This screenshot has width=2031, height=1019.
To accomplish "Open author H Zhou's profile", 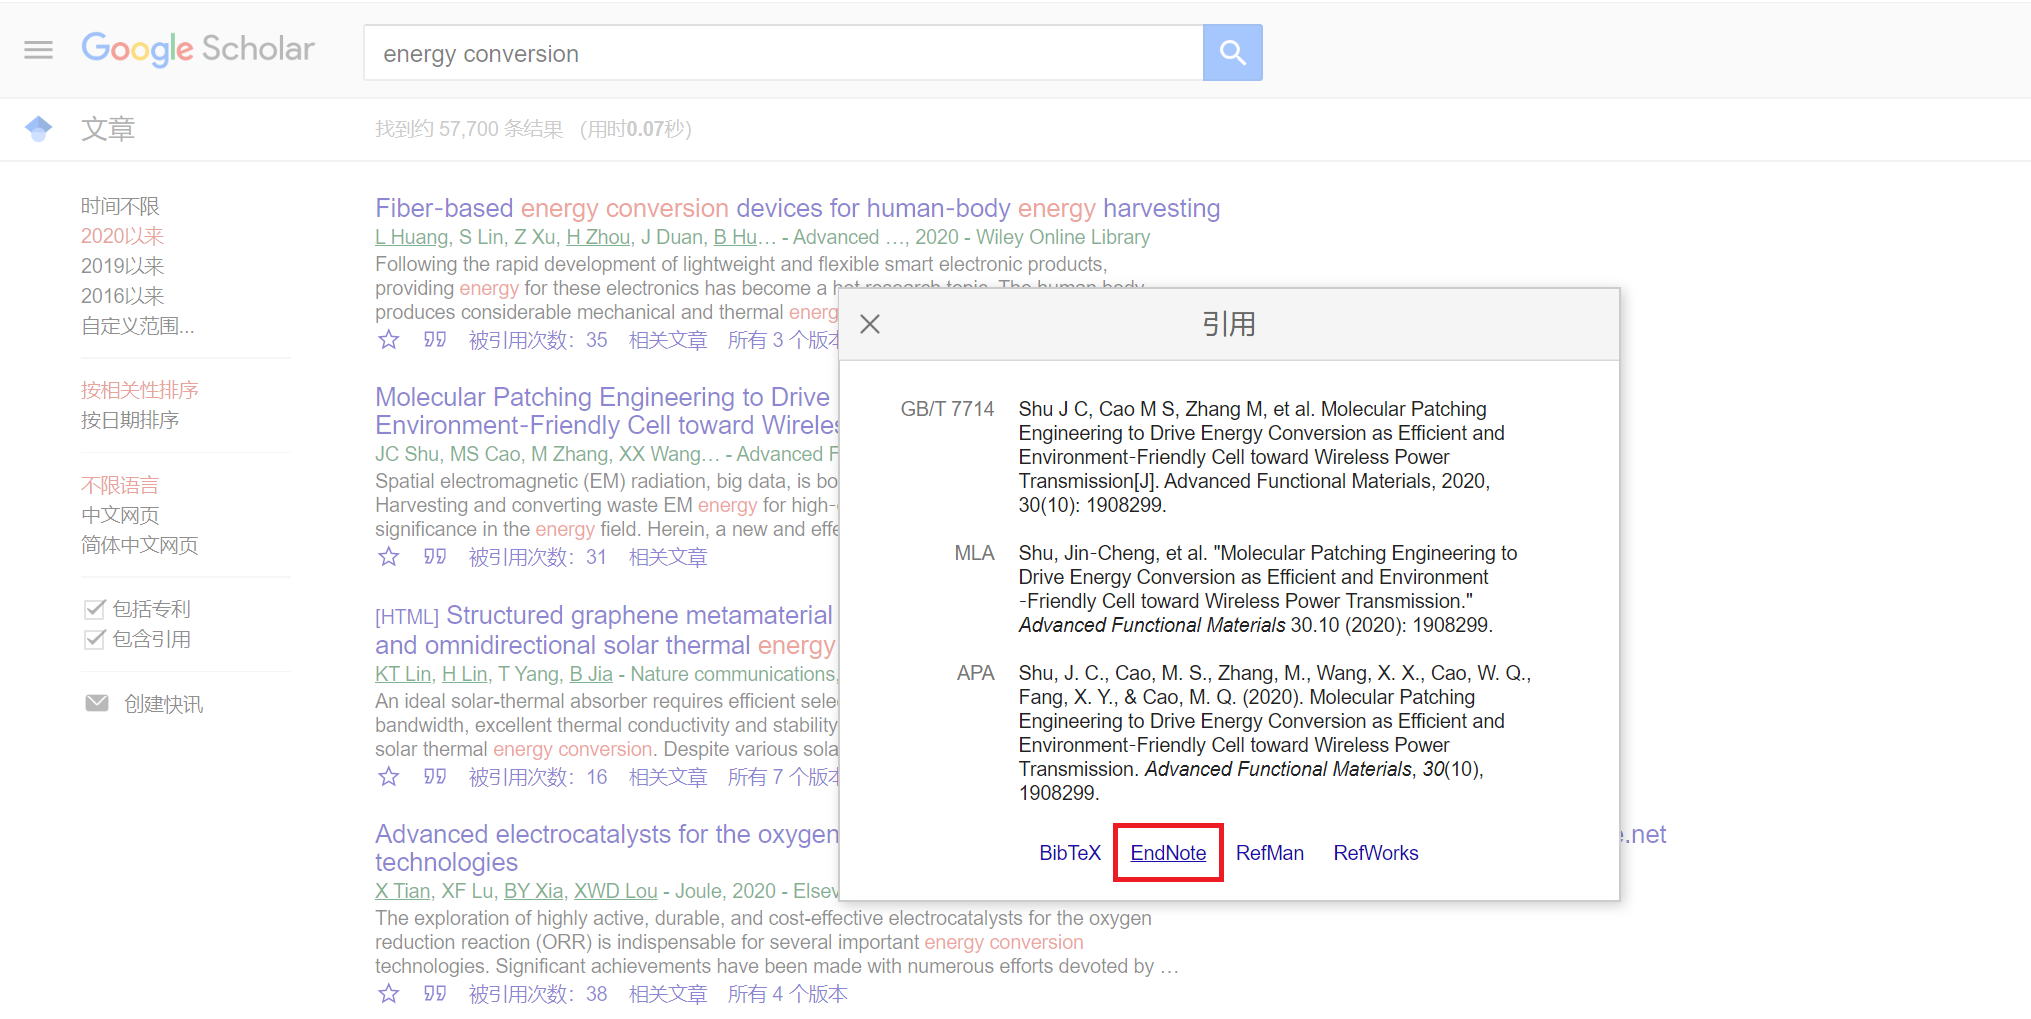I will [598, 237].
